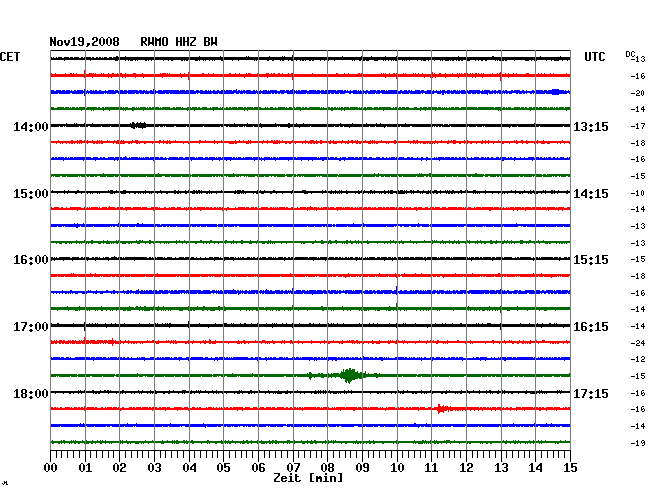This screenshot has height=494, width=650.
Task: Click the "DC" column header
Action: (x=630, y=54)
